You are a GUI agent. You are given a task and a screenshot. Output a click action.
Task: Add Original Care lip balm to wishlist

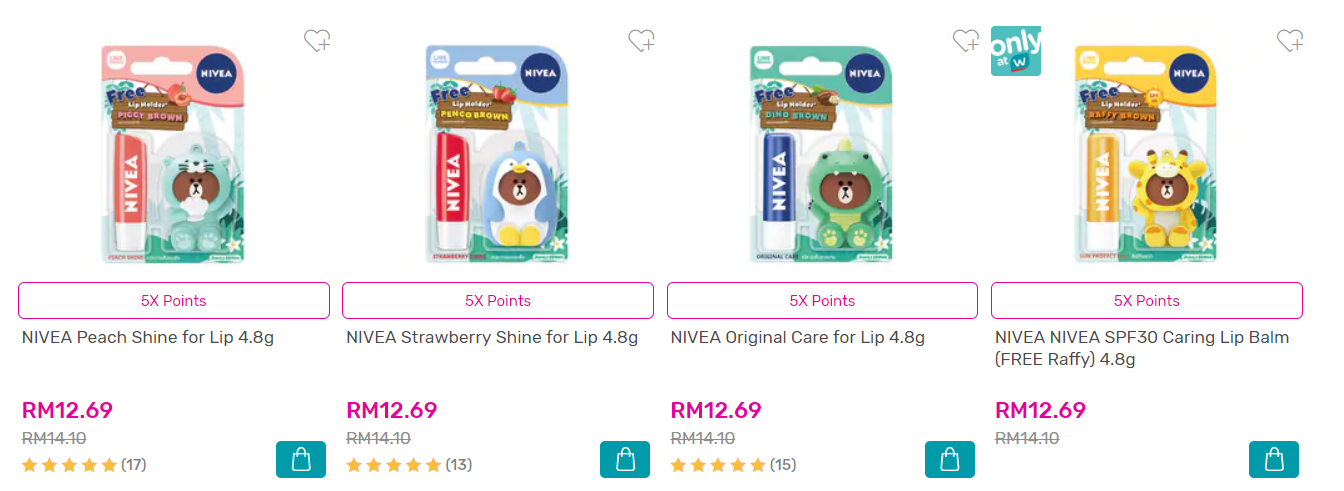[965, 40]
